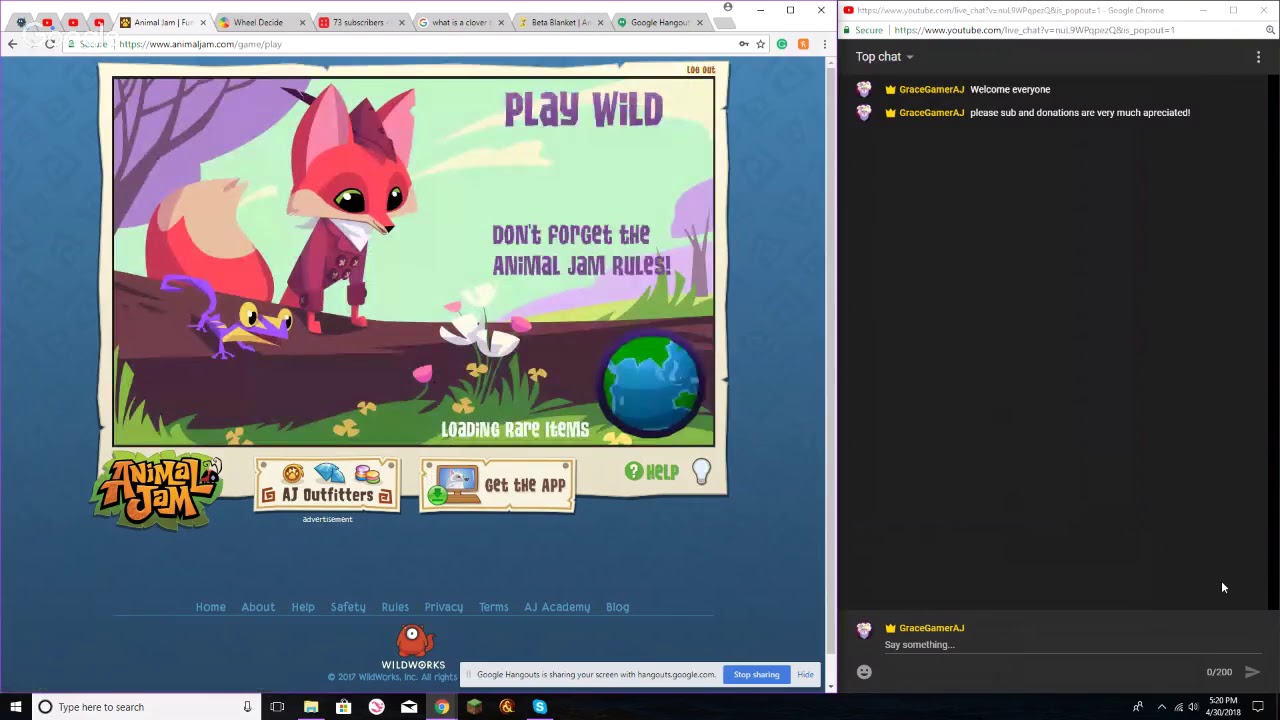Open the chat options three-dot menu
This screenshot has height=720, width=1280.
[x=1258, y=57]
